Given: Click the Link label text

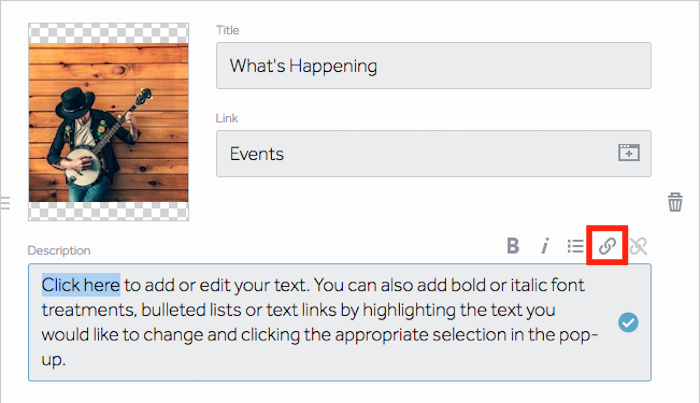Looking at the screenshot, I should click(x=227, y=118).
